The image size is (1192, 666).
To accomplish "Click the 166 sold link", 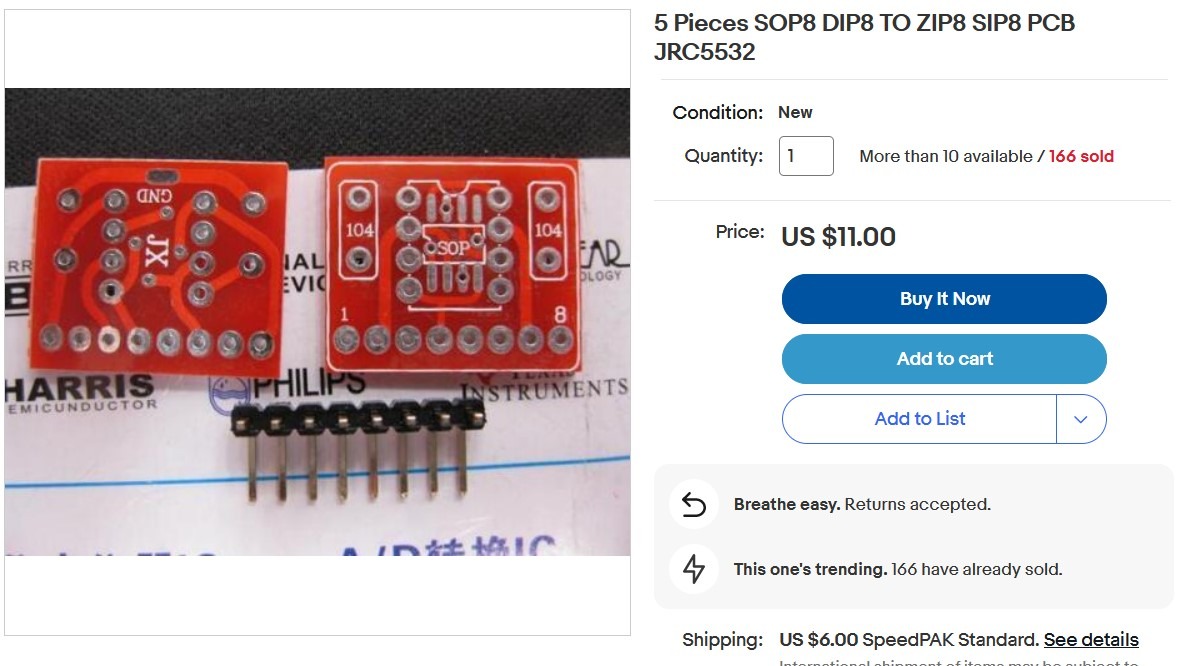I will click(x=1081, y=157).
